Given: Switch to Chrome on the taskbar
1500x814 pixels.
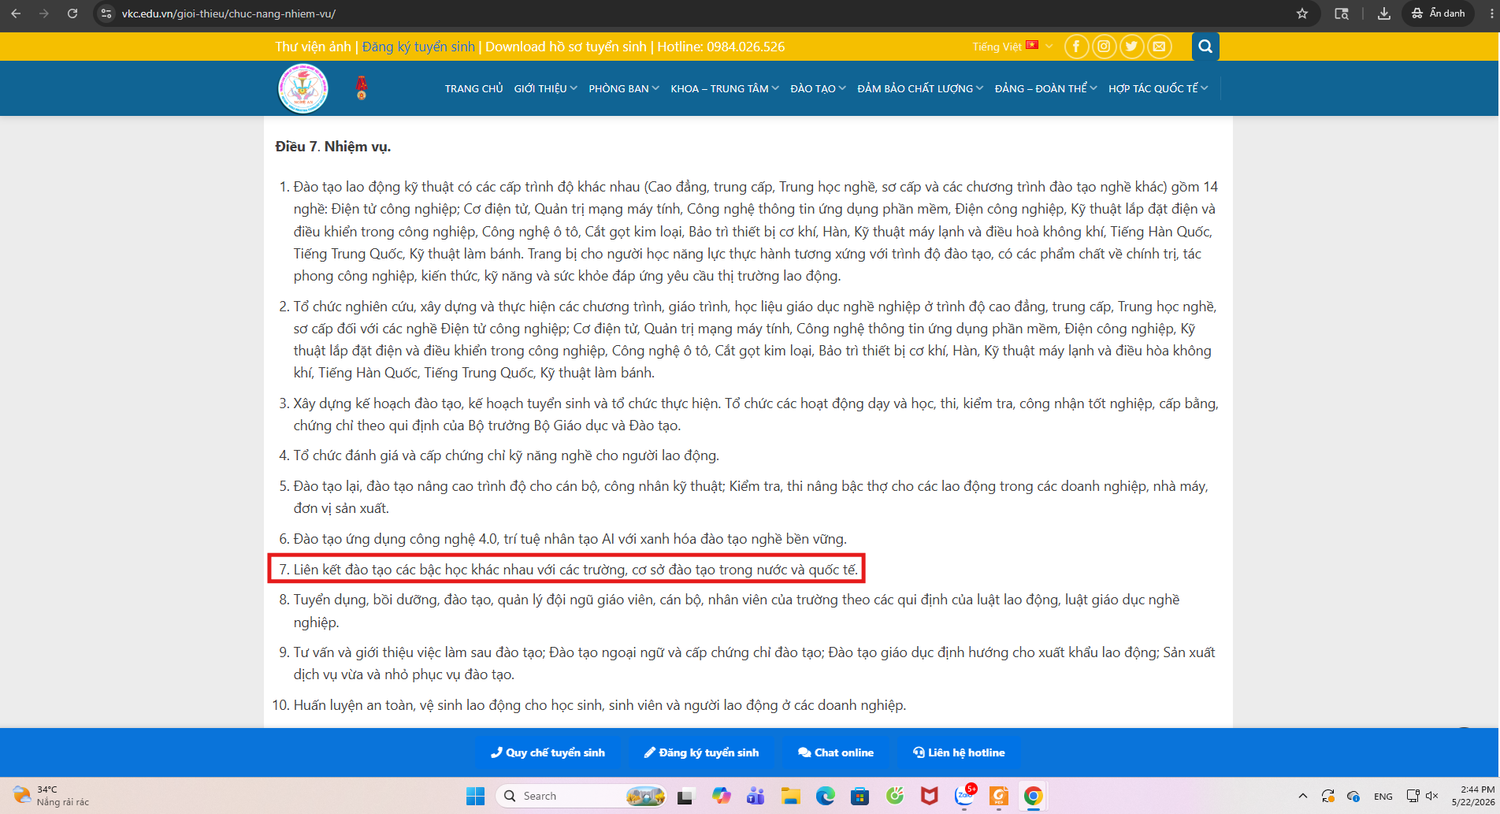Looking at the screenshot, I should (1033, 796).
